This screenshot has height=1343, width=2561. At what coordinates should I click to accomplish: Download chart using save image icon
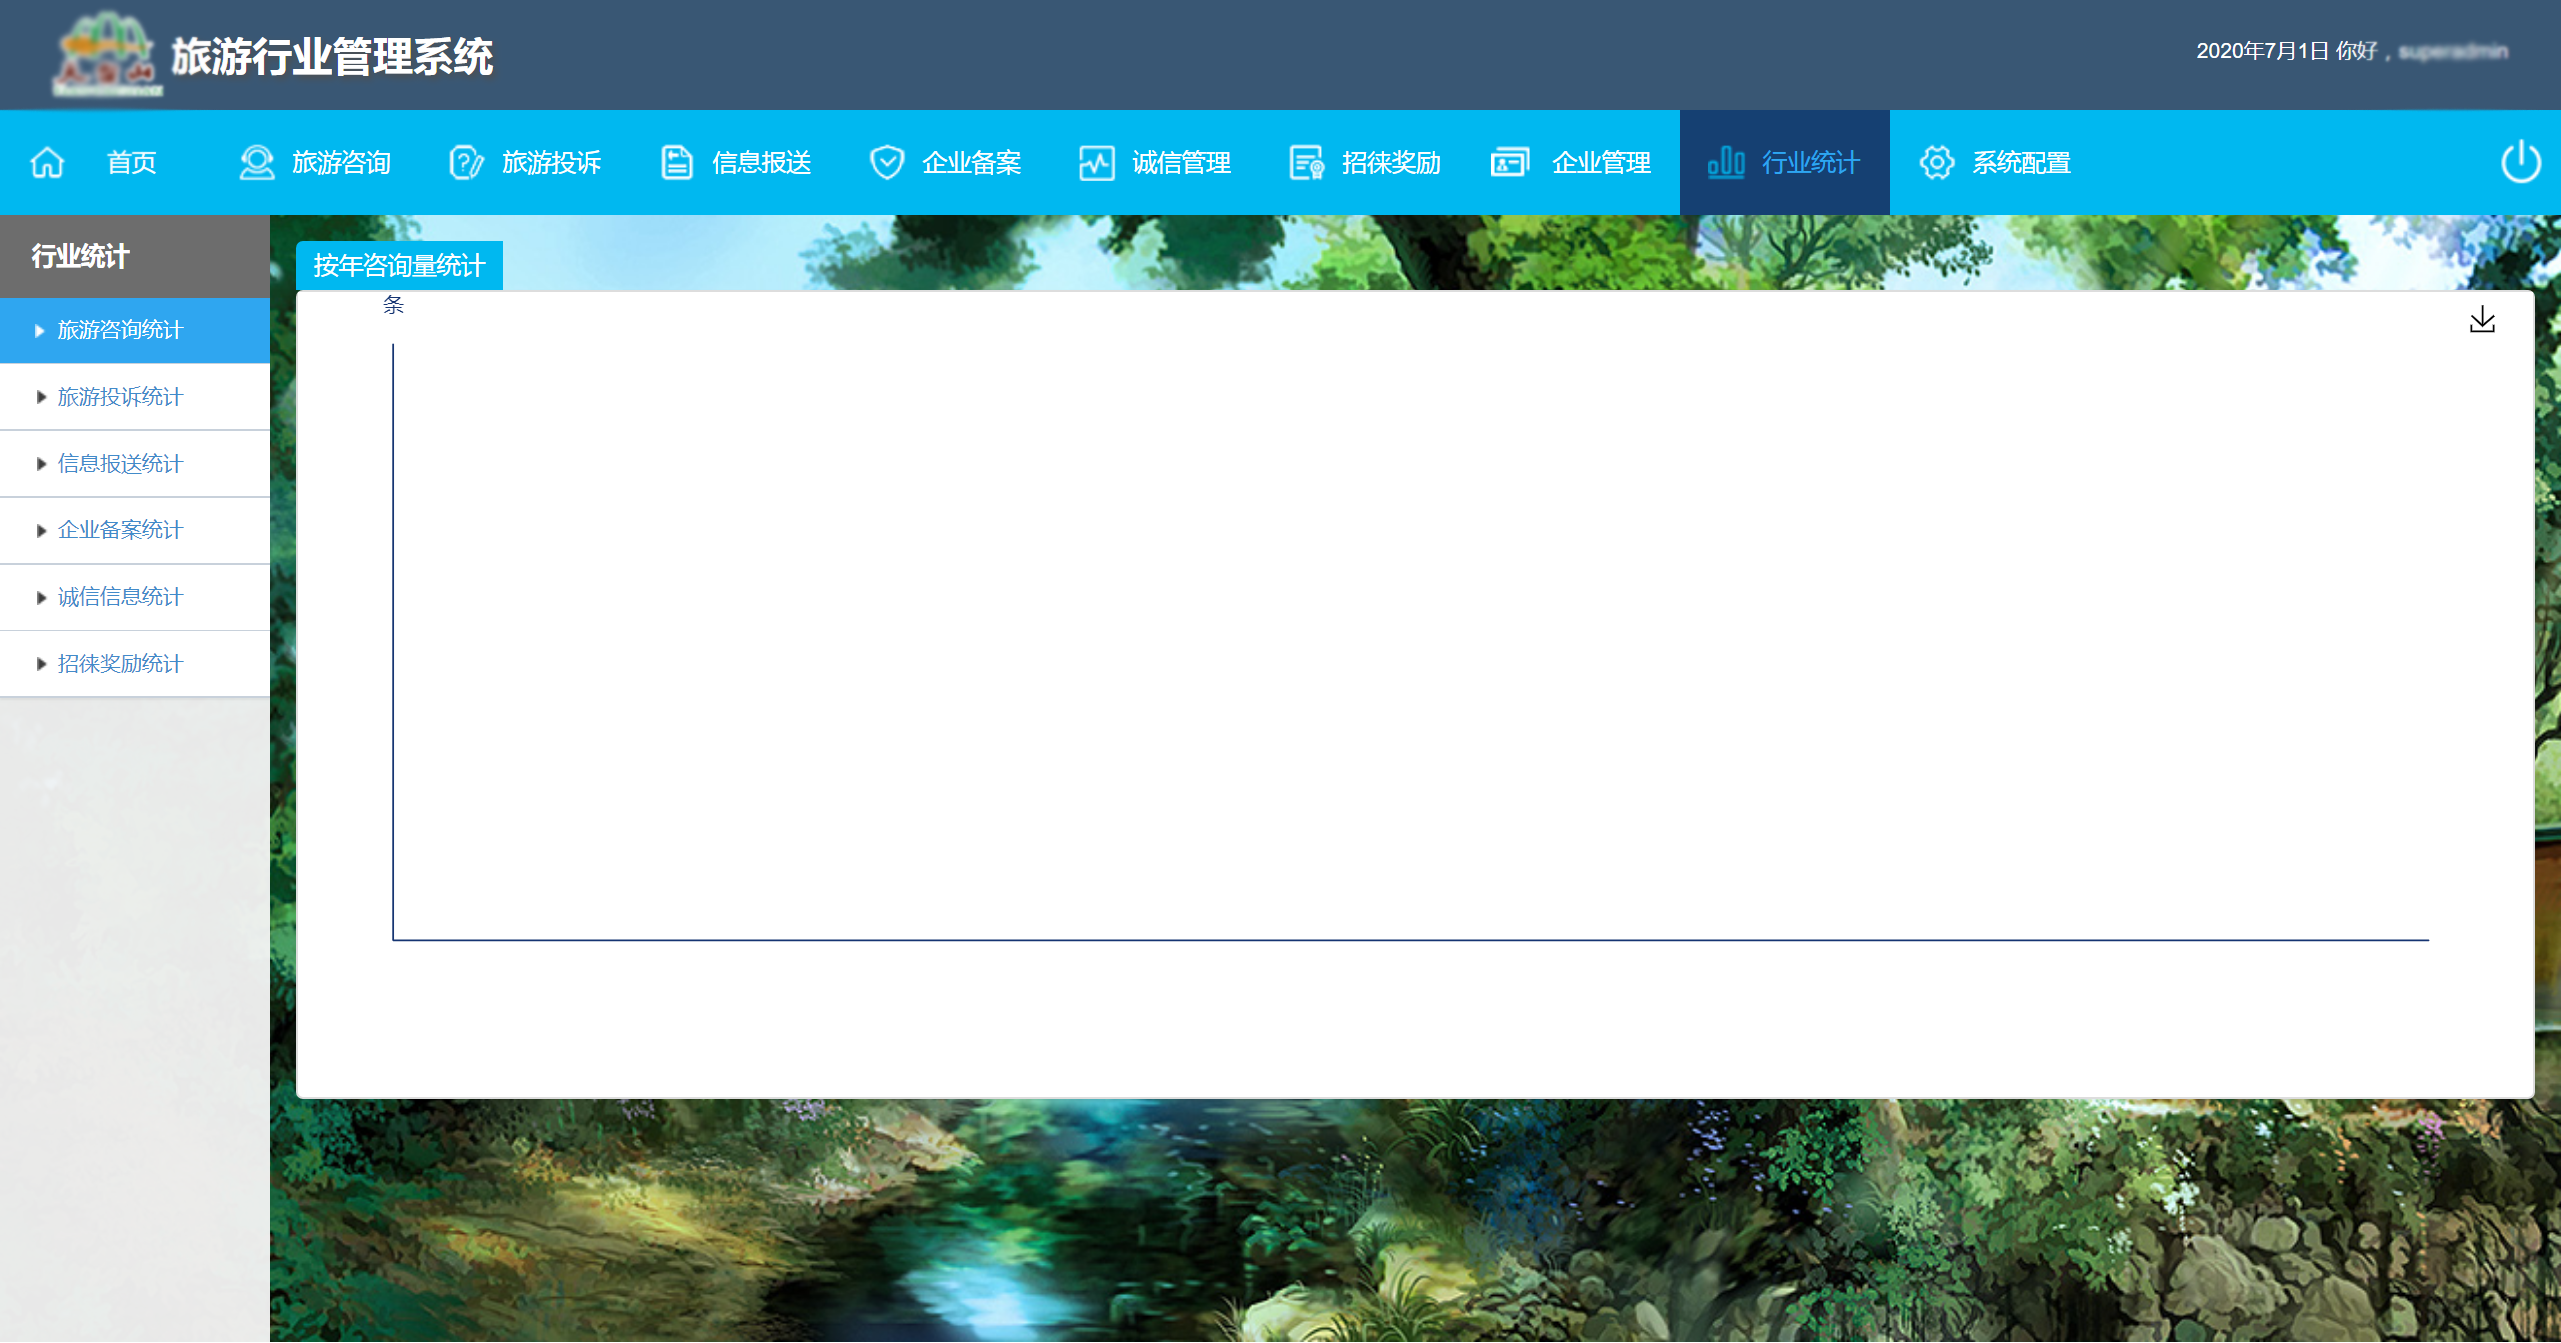click(x=2482, y=320)
